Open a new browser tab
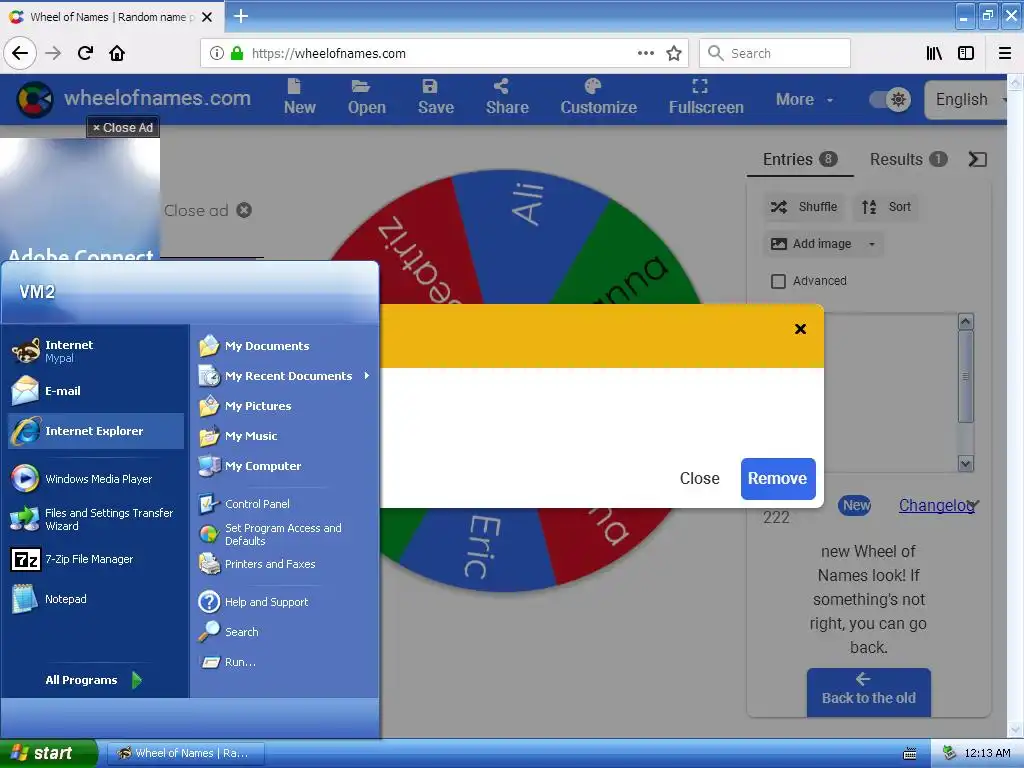1024x768 pixels. 241,16
